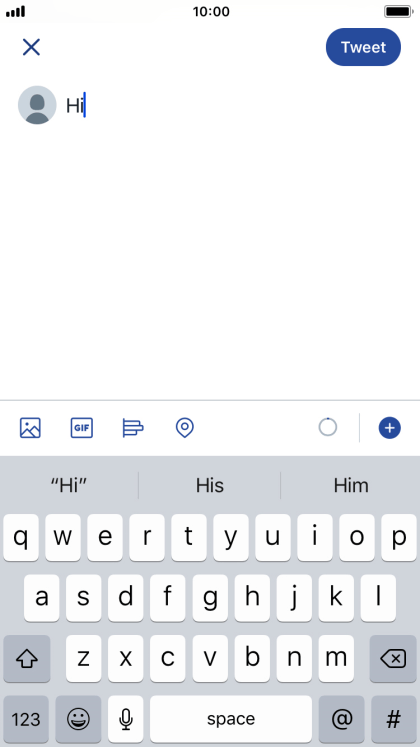Tap the @ mention key
Viewport: 420px width, 747px height.
[342, 718]
